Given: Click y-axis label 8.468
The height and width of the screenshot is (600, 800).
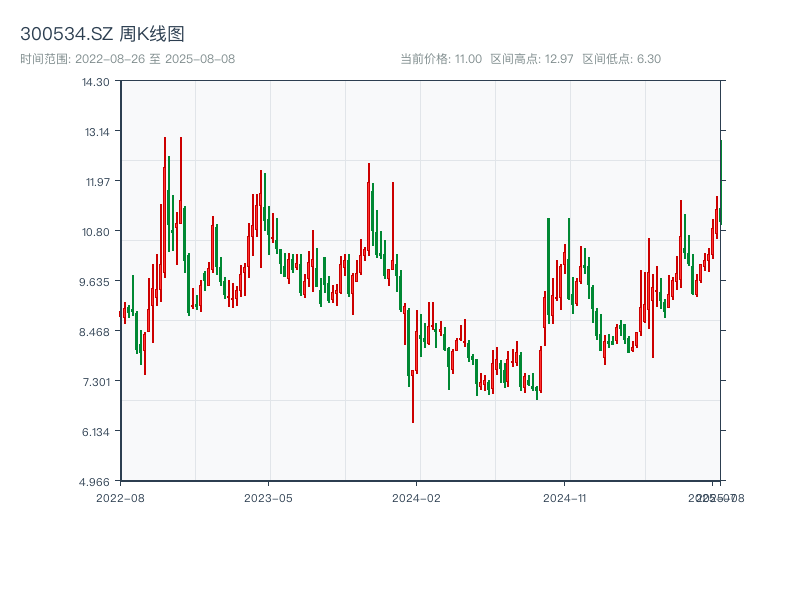Looking at the screenshot, I should coord(94,332).
